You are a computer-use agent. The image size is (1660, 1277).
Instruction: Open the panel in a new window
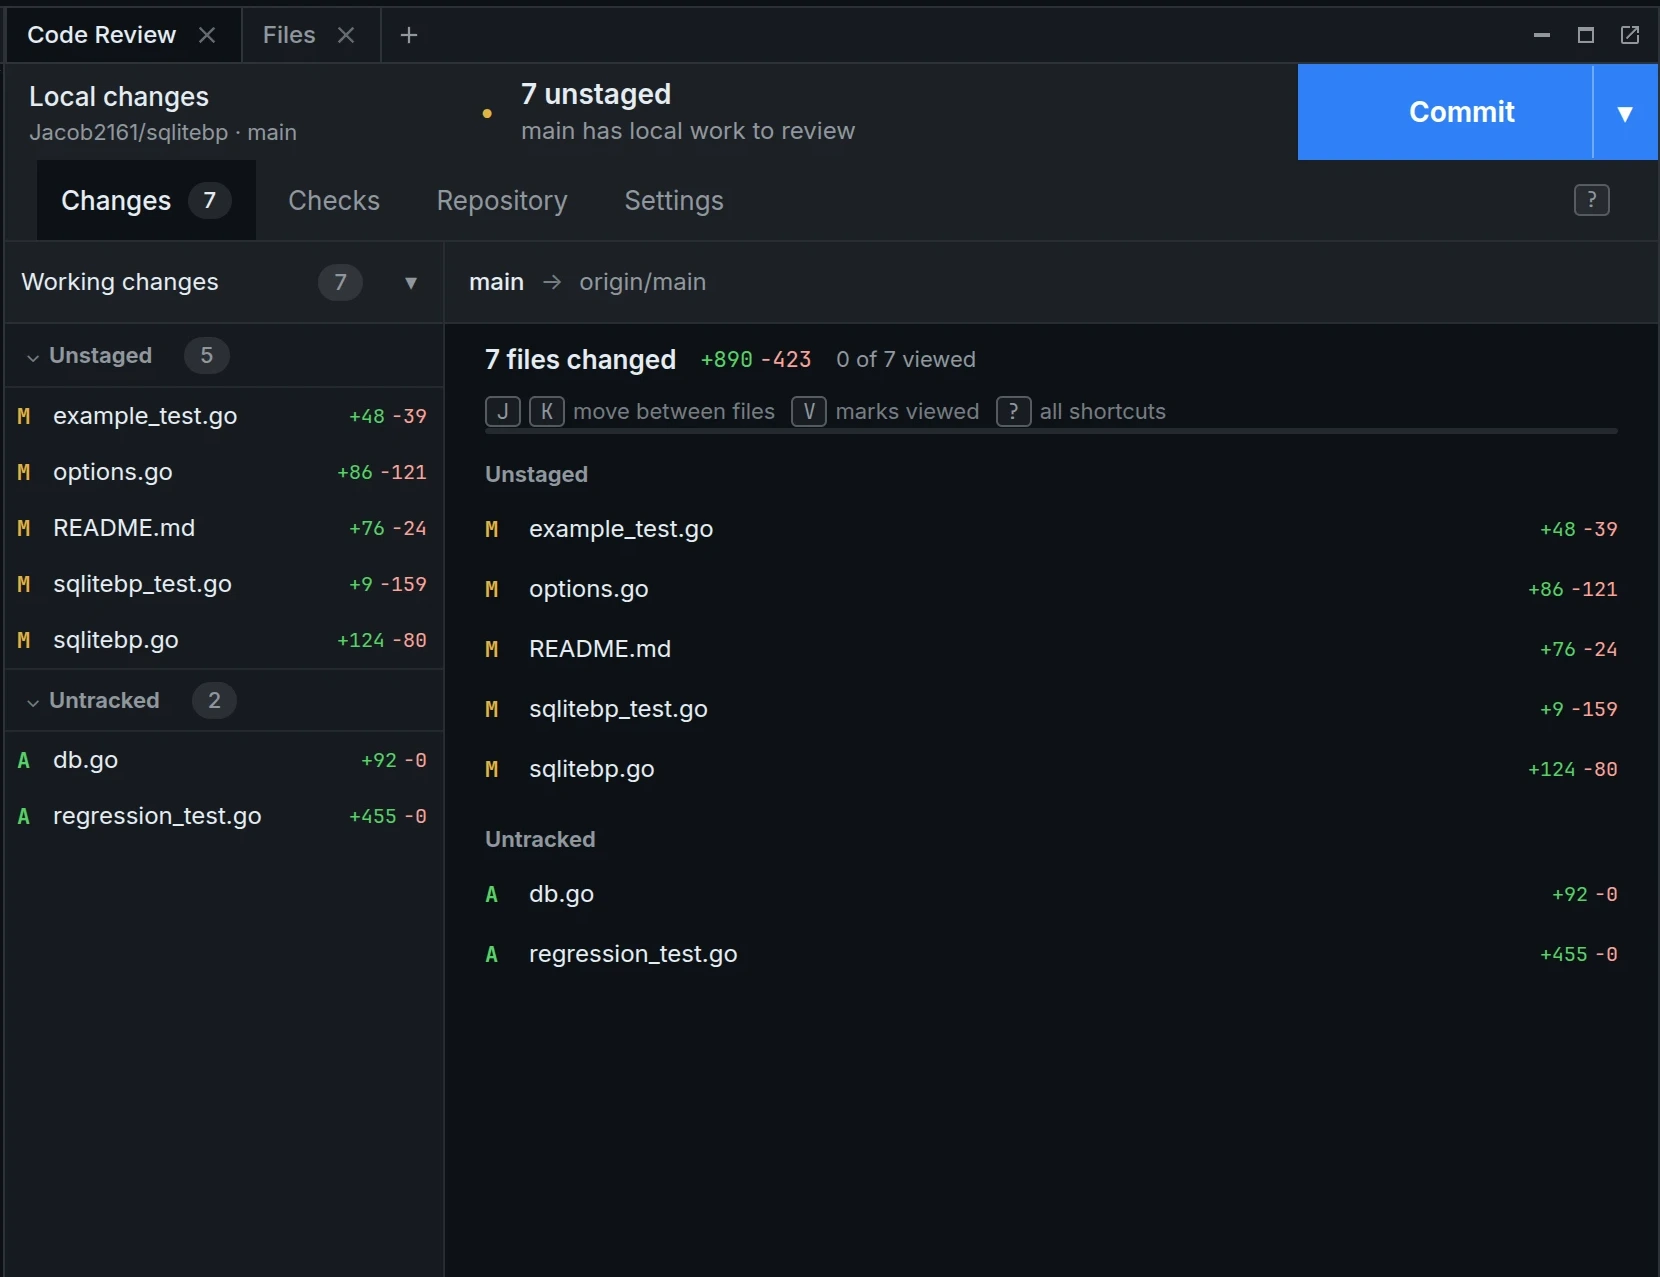click(x=1630, y=35)
